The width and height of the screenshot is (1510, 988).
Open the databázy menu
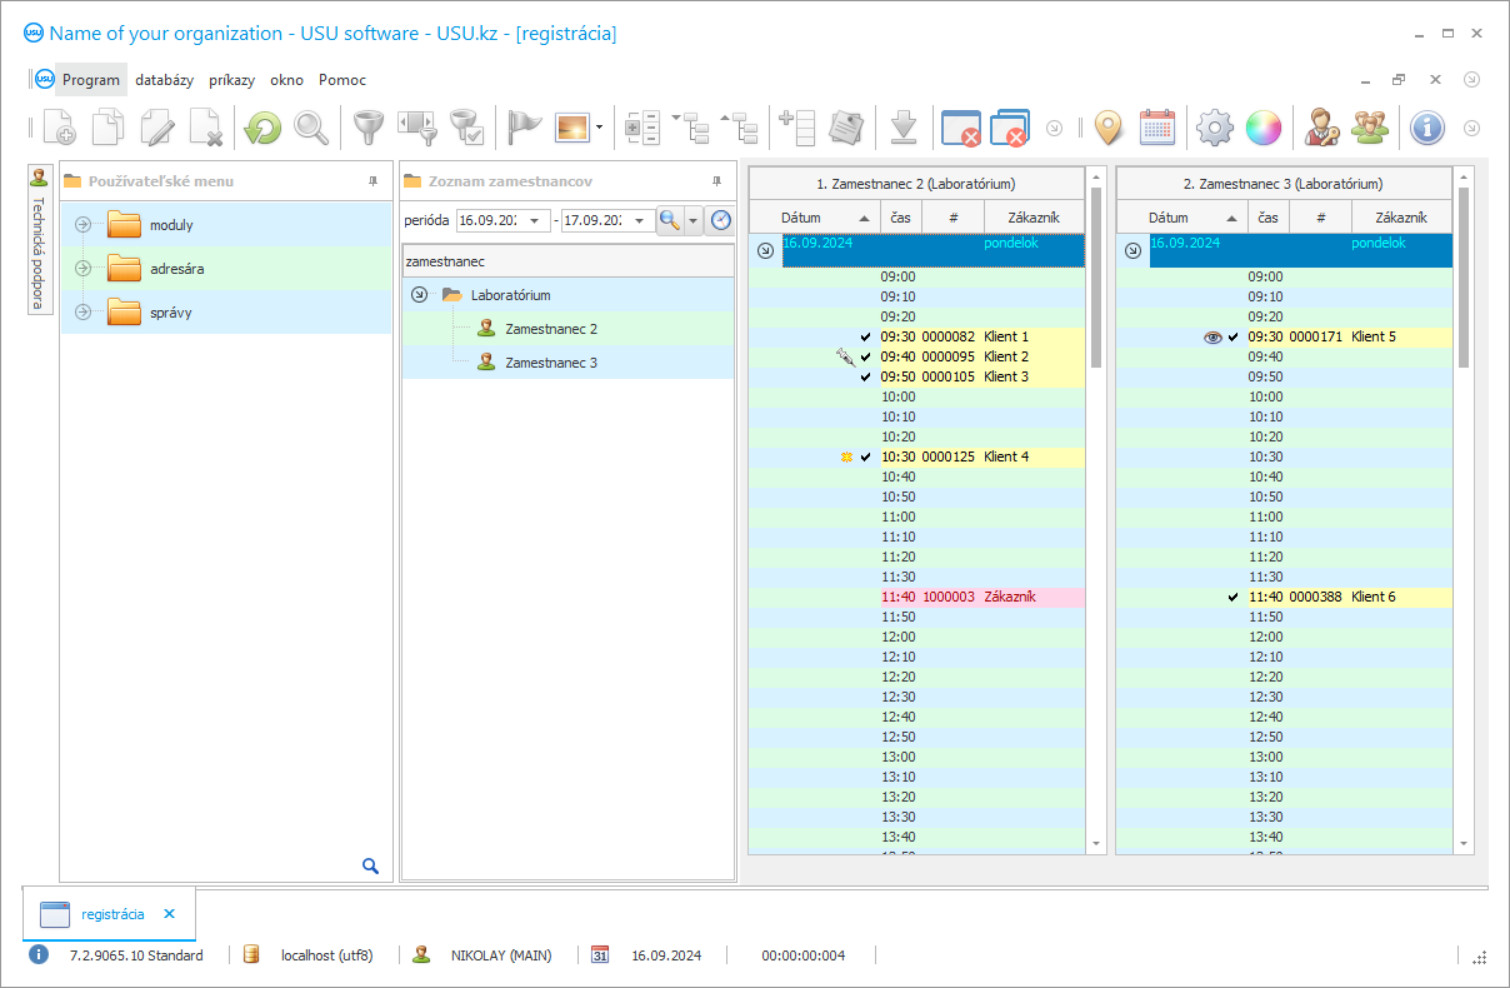coord(164,80)
